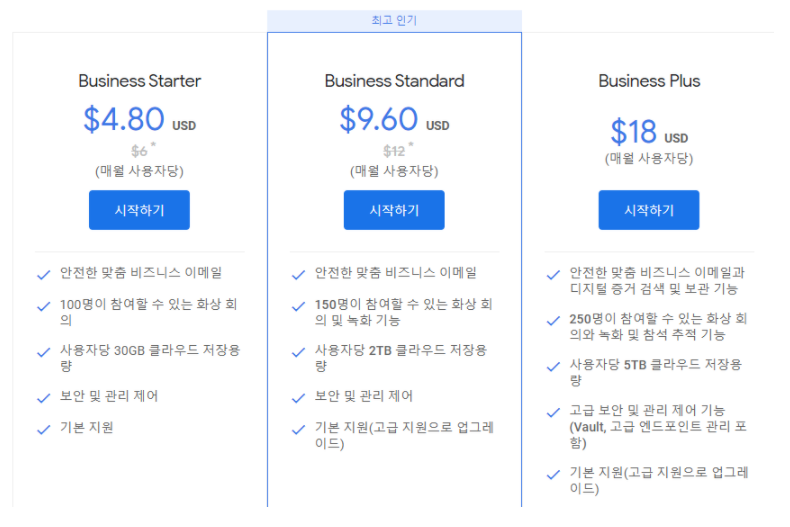Click the Business Starter plan title
The height and width of the screenshot is (527, 790).
[x=140, y=81]
